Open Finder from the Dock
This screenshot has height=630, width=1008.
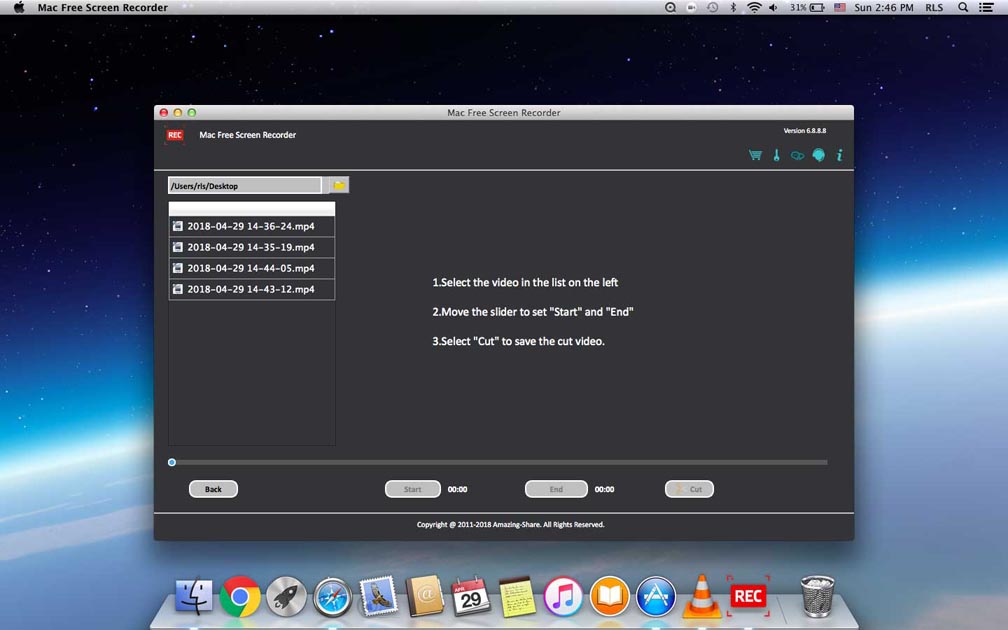click(194, 597)
